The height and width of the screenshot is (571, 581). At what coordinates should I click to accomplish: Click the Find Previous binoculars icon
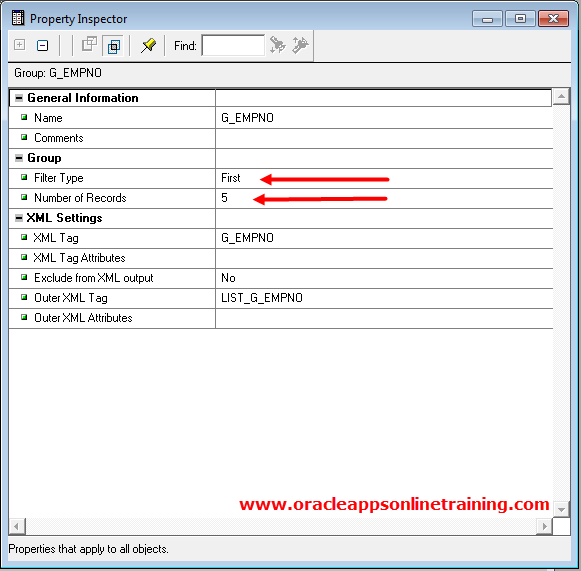(277, 45)
